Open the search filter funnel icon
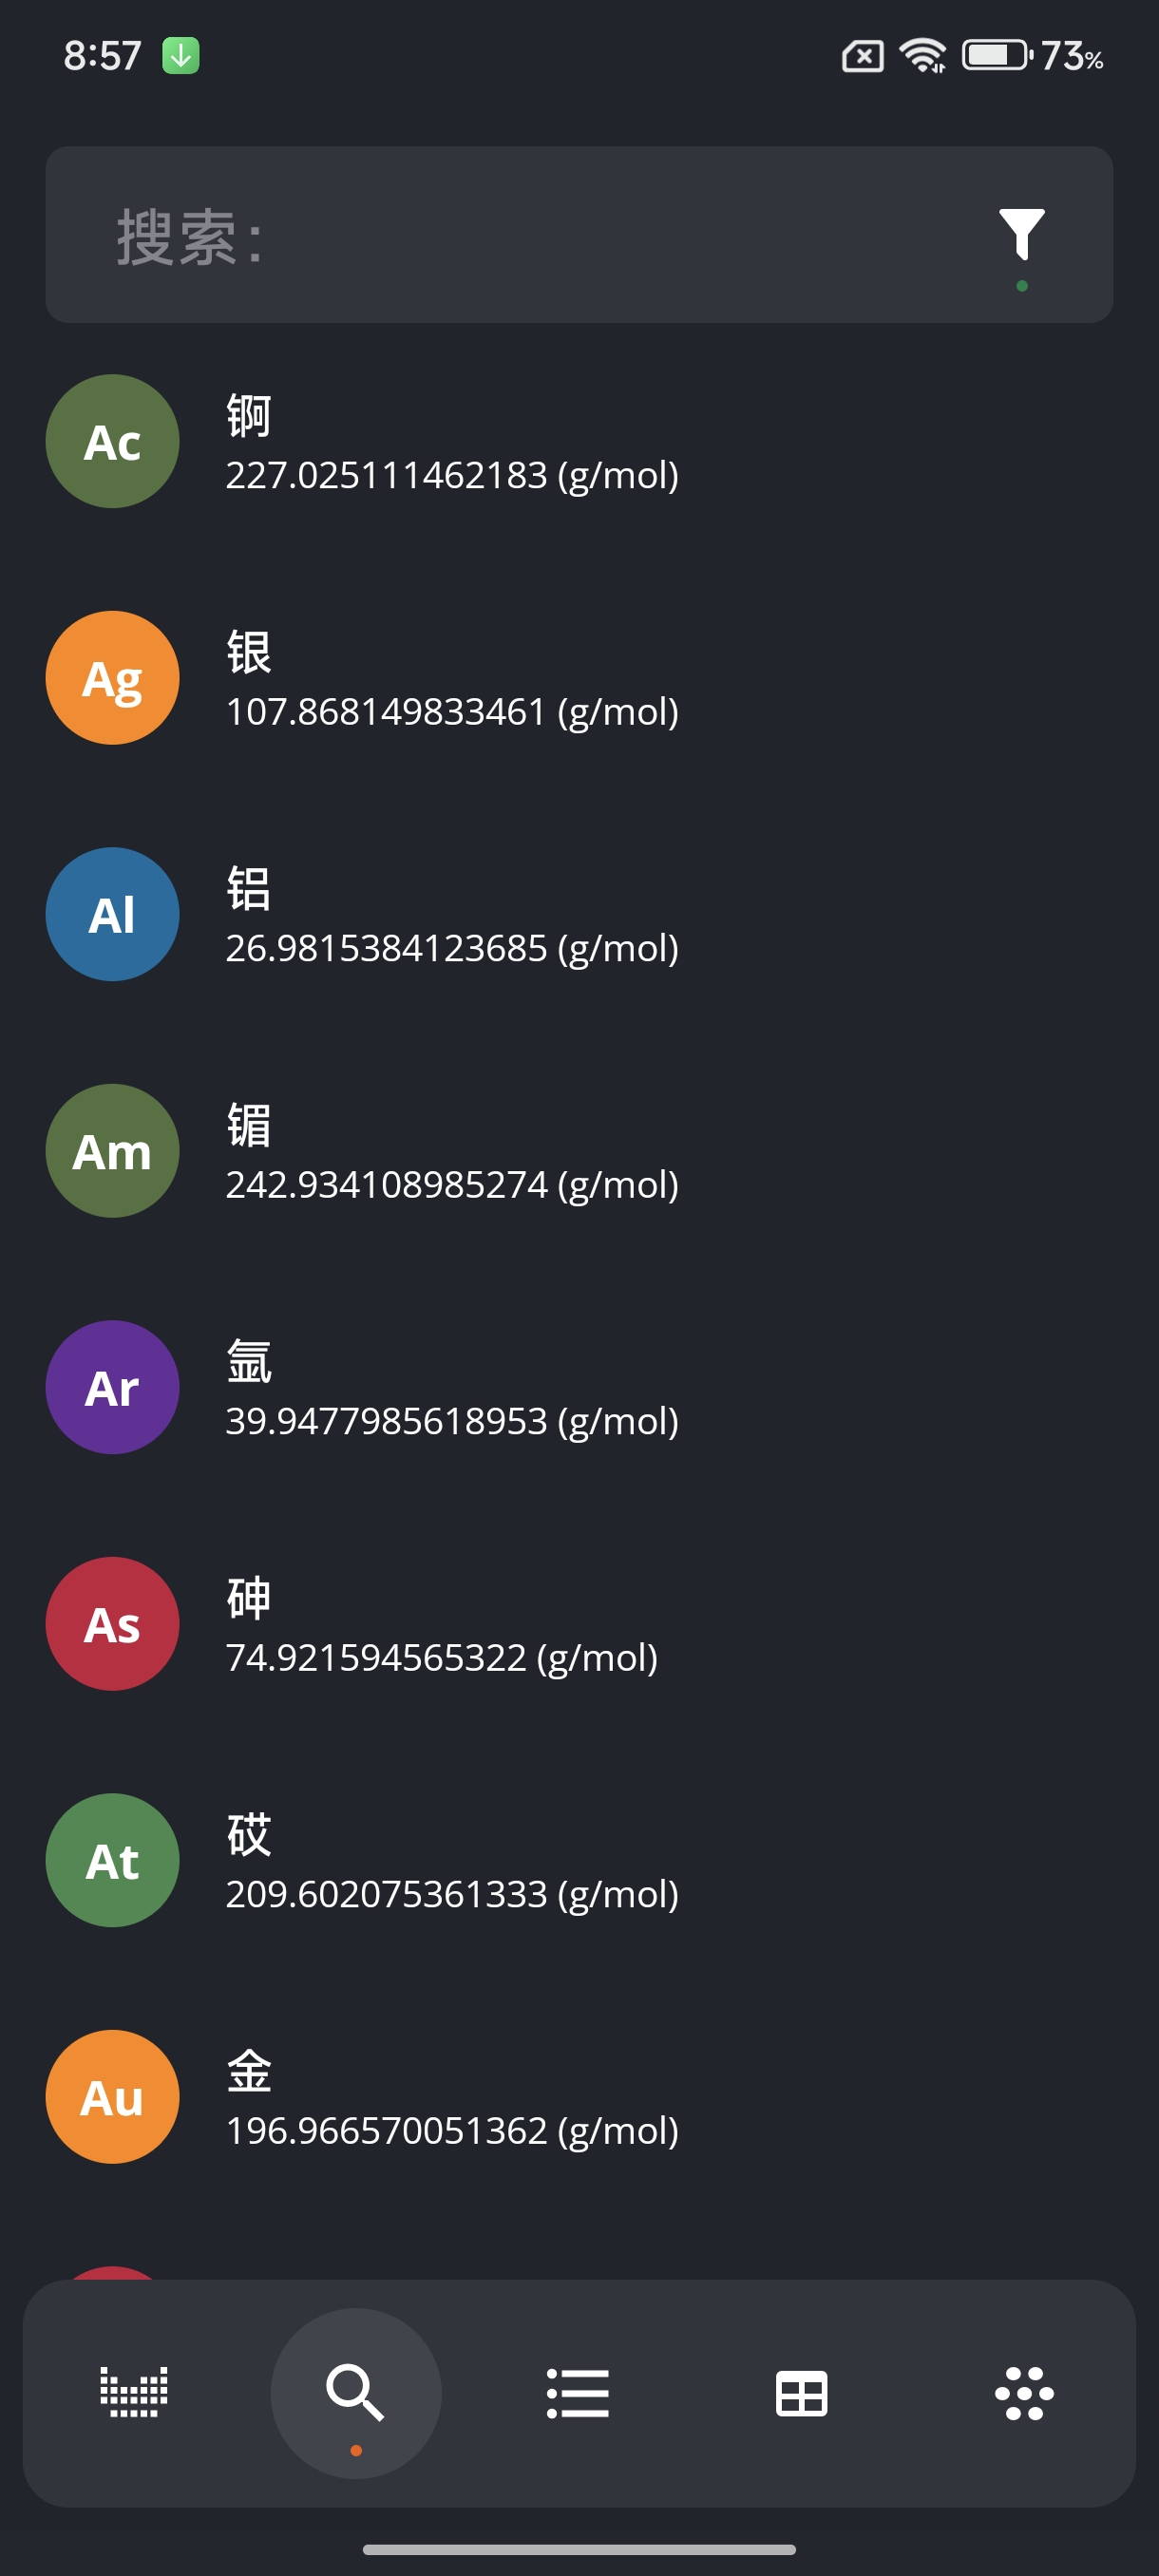 [x=1021, y=236]
